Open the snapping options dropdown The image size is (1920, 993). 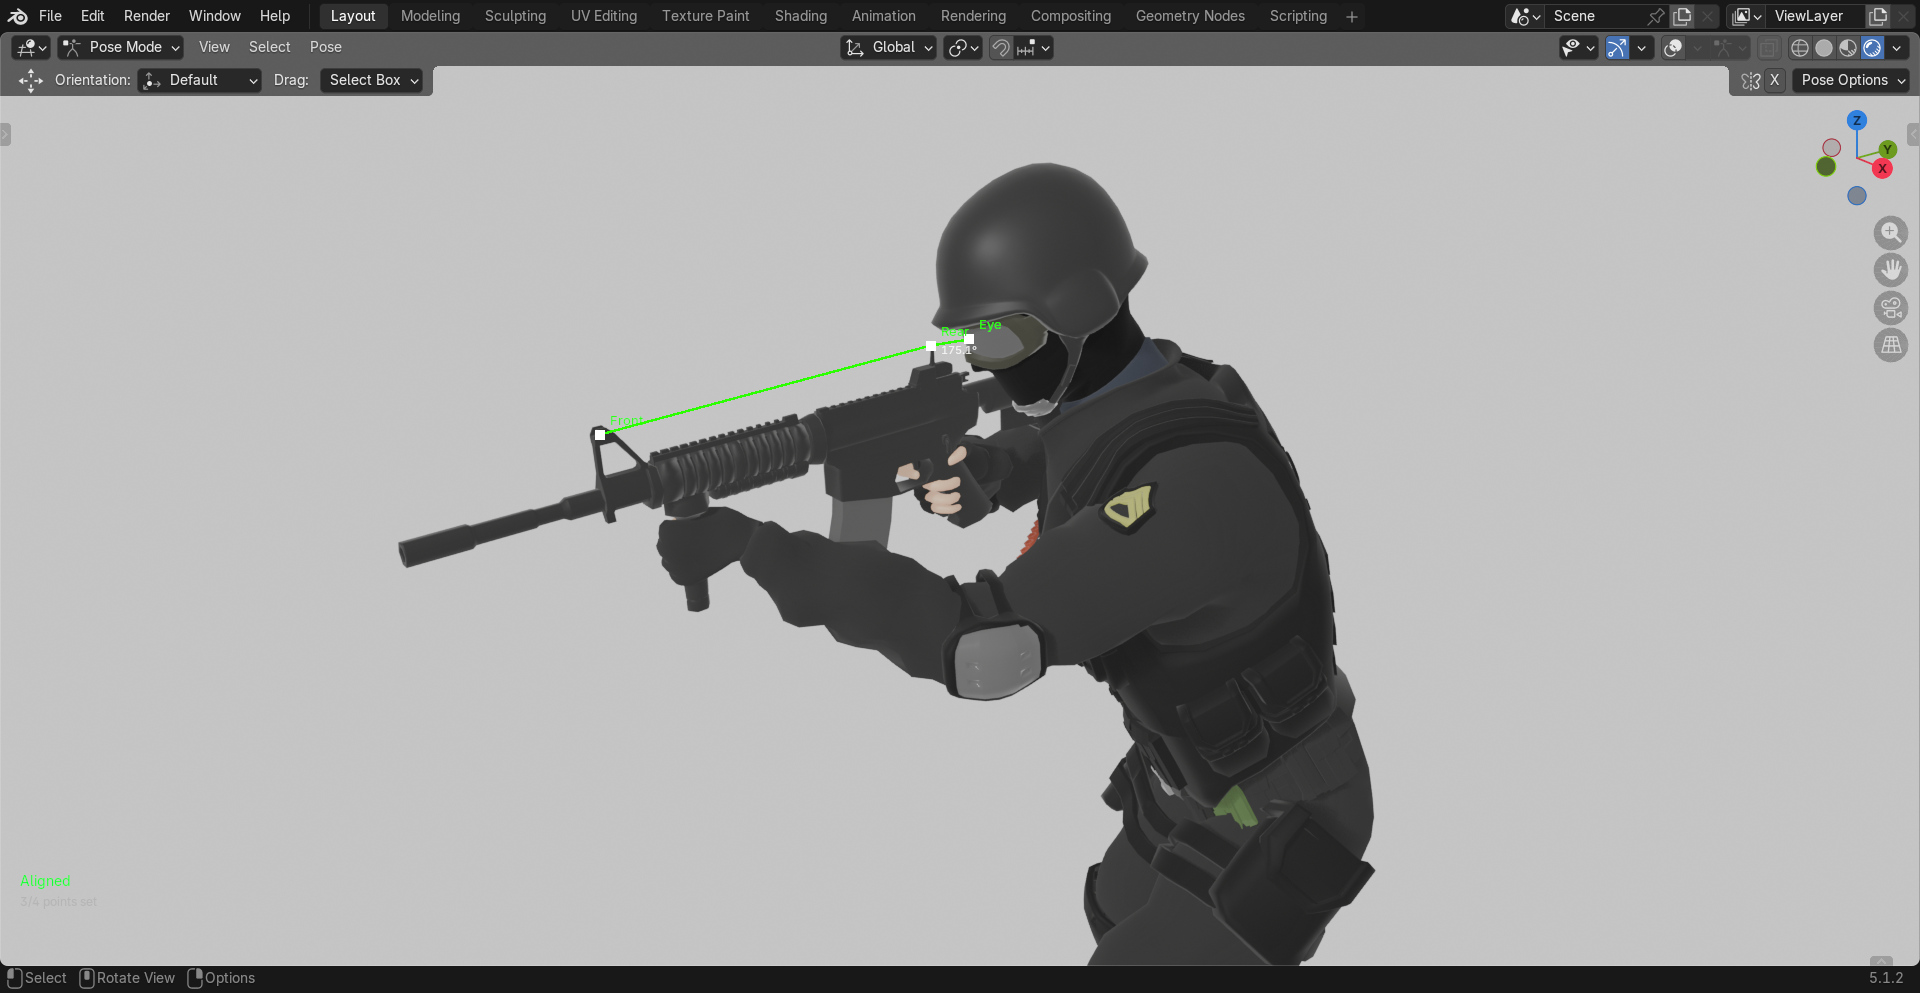1033,47
